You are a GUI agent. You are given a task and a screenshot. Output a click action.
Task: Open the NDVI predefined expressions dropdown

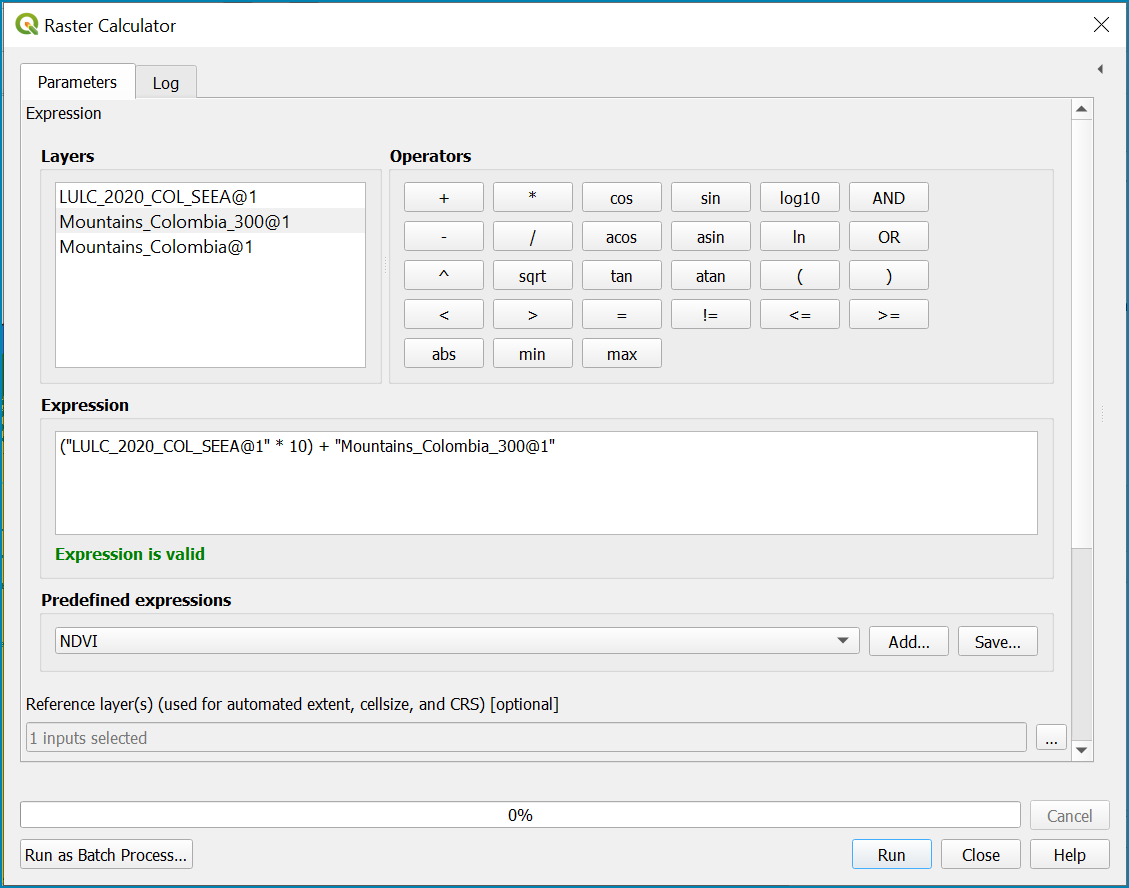click(x=457, y=640)
